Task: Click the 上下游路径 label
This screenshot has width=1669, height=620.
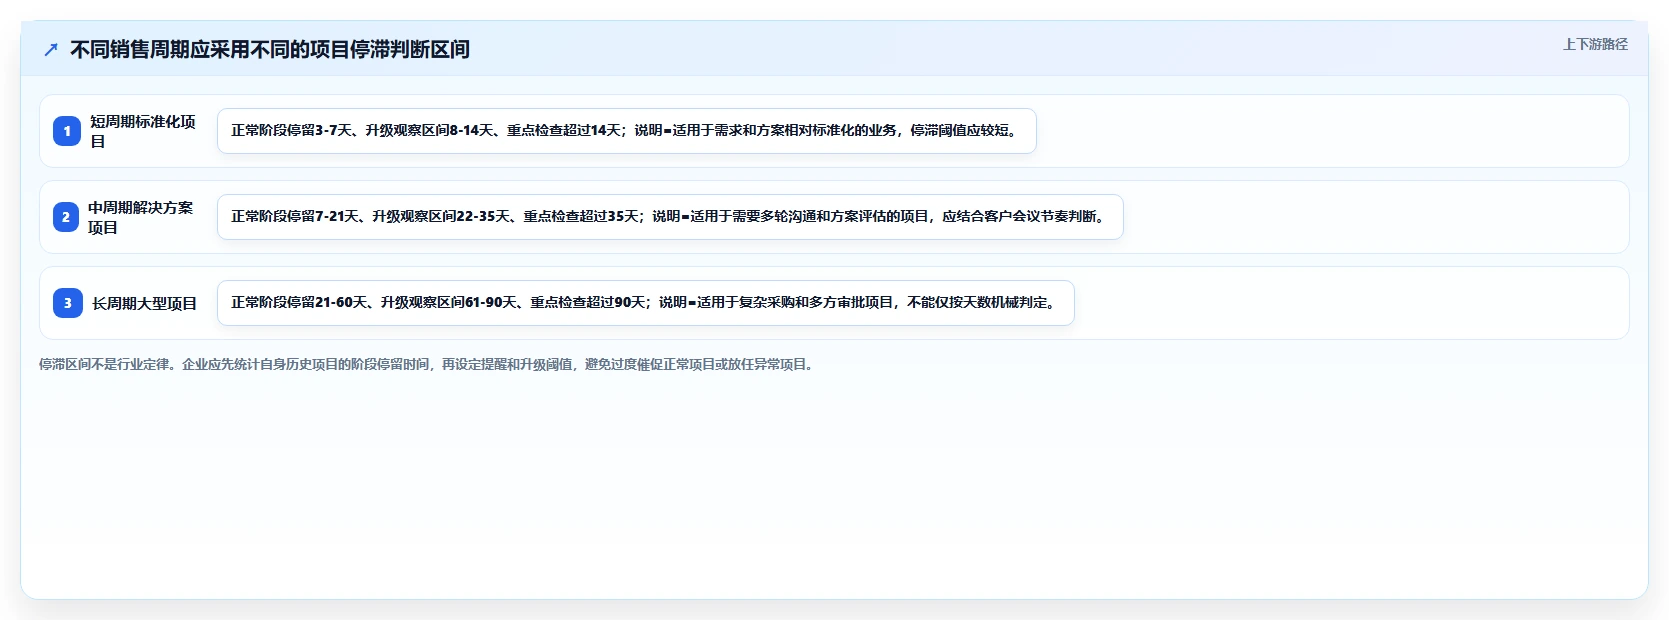Action: click(x=1595, y=45)
